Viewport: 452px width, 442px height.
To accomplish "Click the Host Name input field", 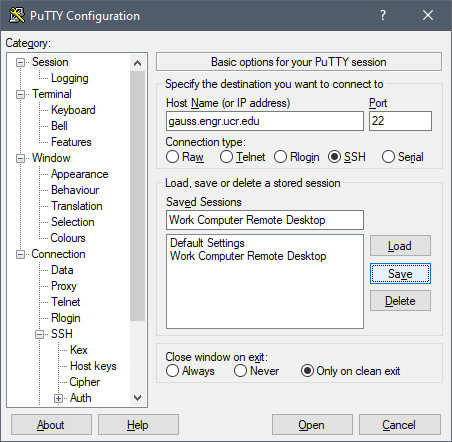I will pyautogui.click(x=265, y=121).
